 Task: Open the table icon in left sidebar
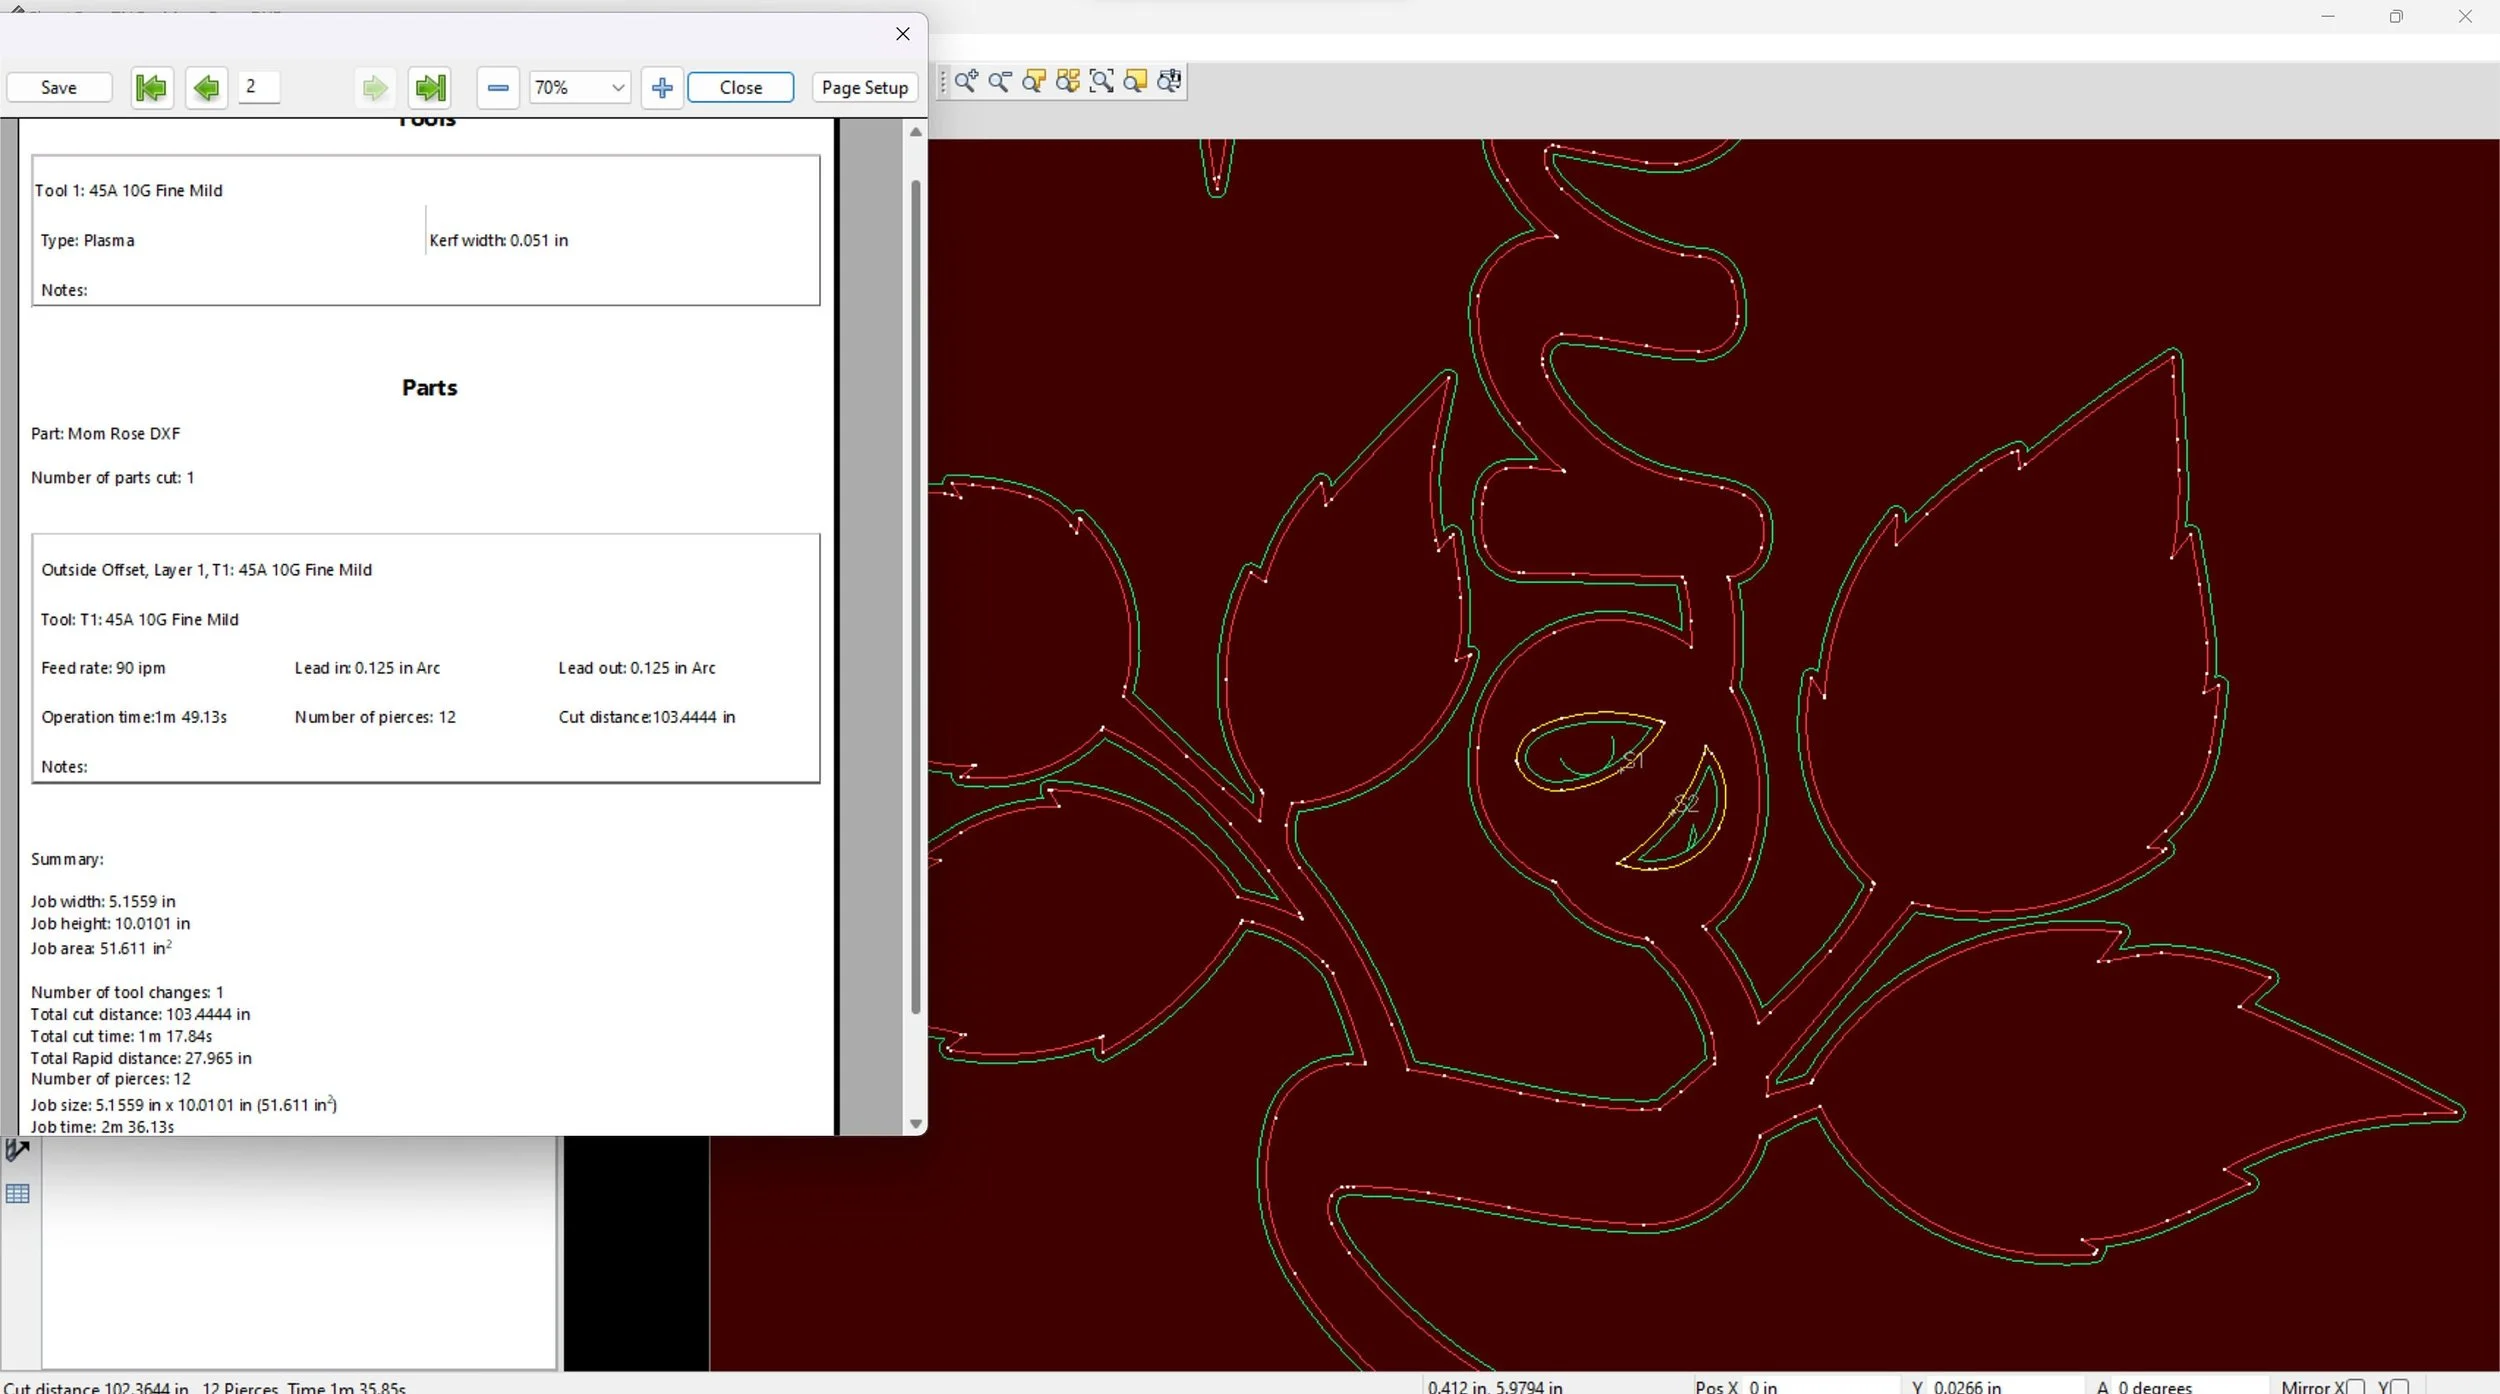18,1193
